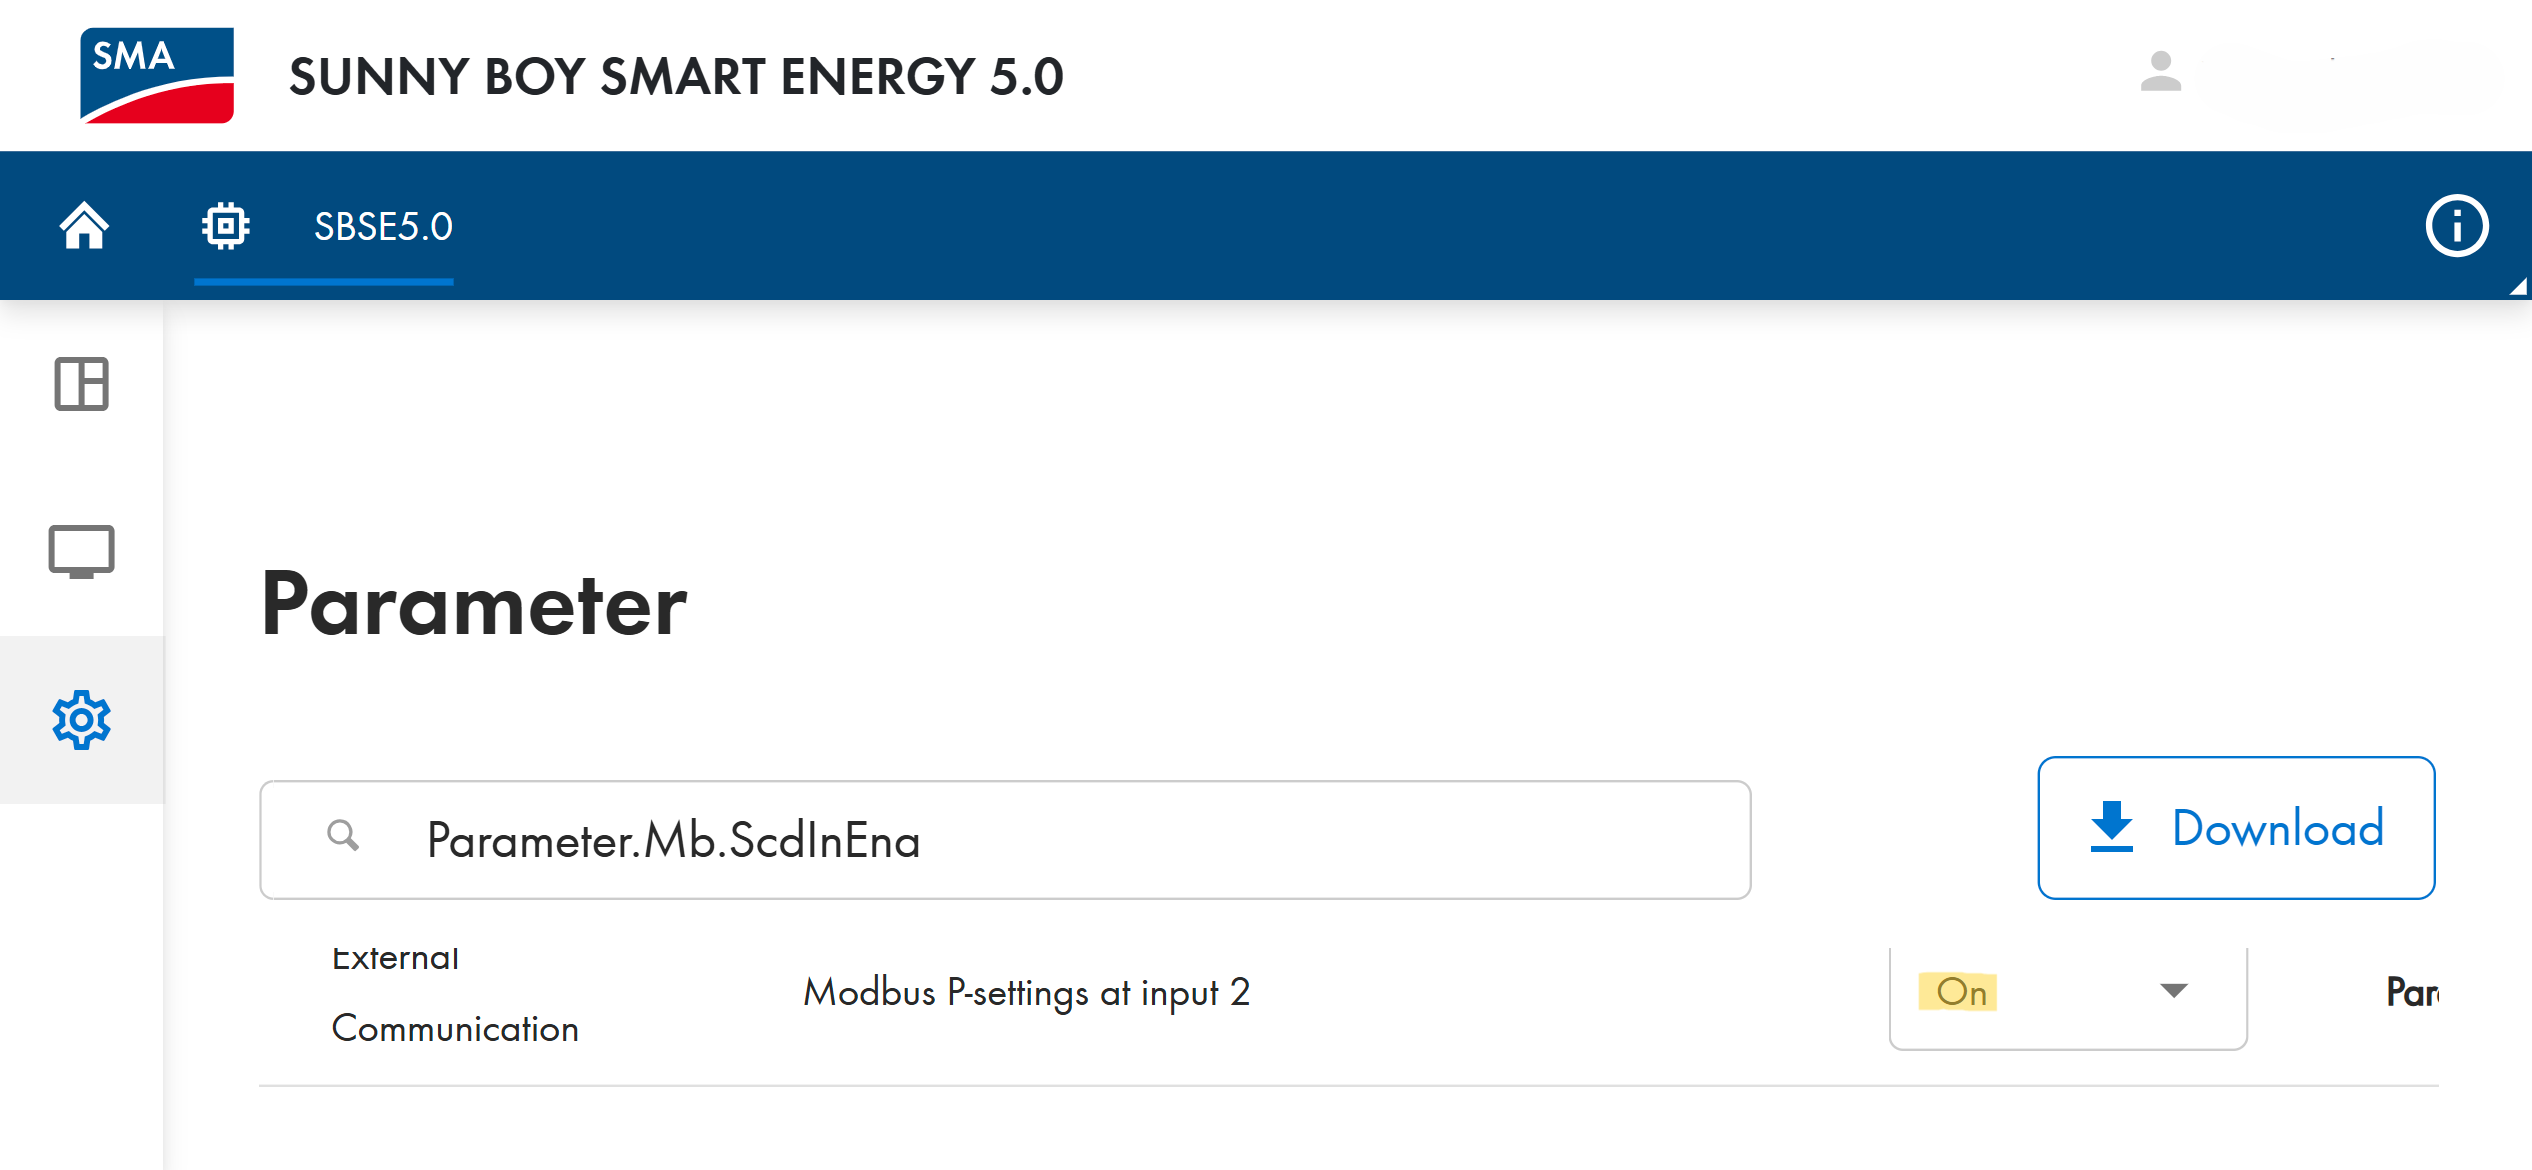The width and height of the screenshot is (2532, 1170).
Task: Select the settings gear in sidebar
Action: pyautogui.click(x=82, y=720)
